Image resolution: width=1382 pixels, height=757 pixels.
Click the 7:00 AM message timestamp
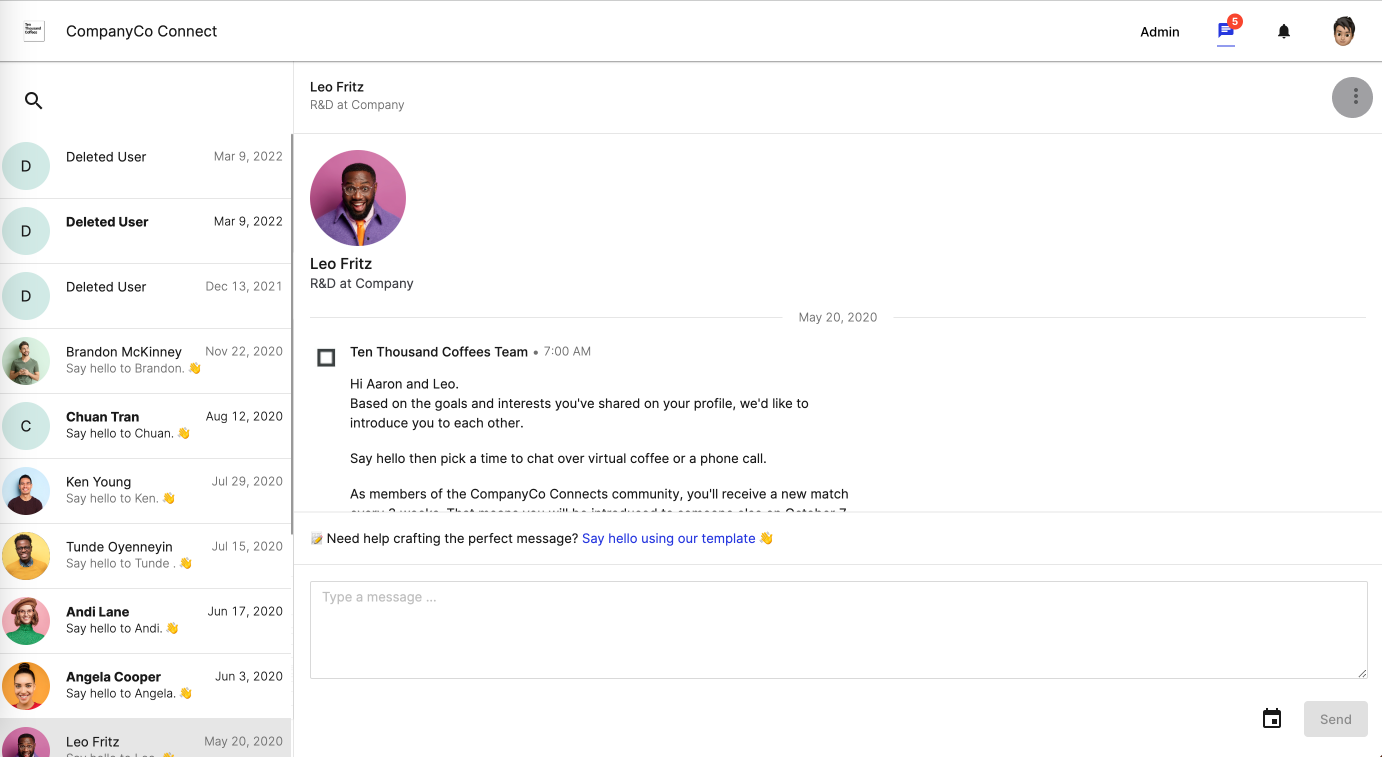(567, 352)
